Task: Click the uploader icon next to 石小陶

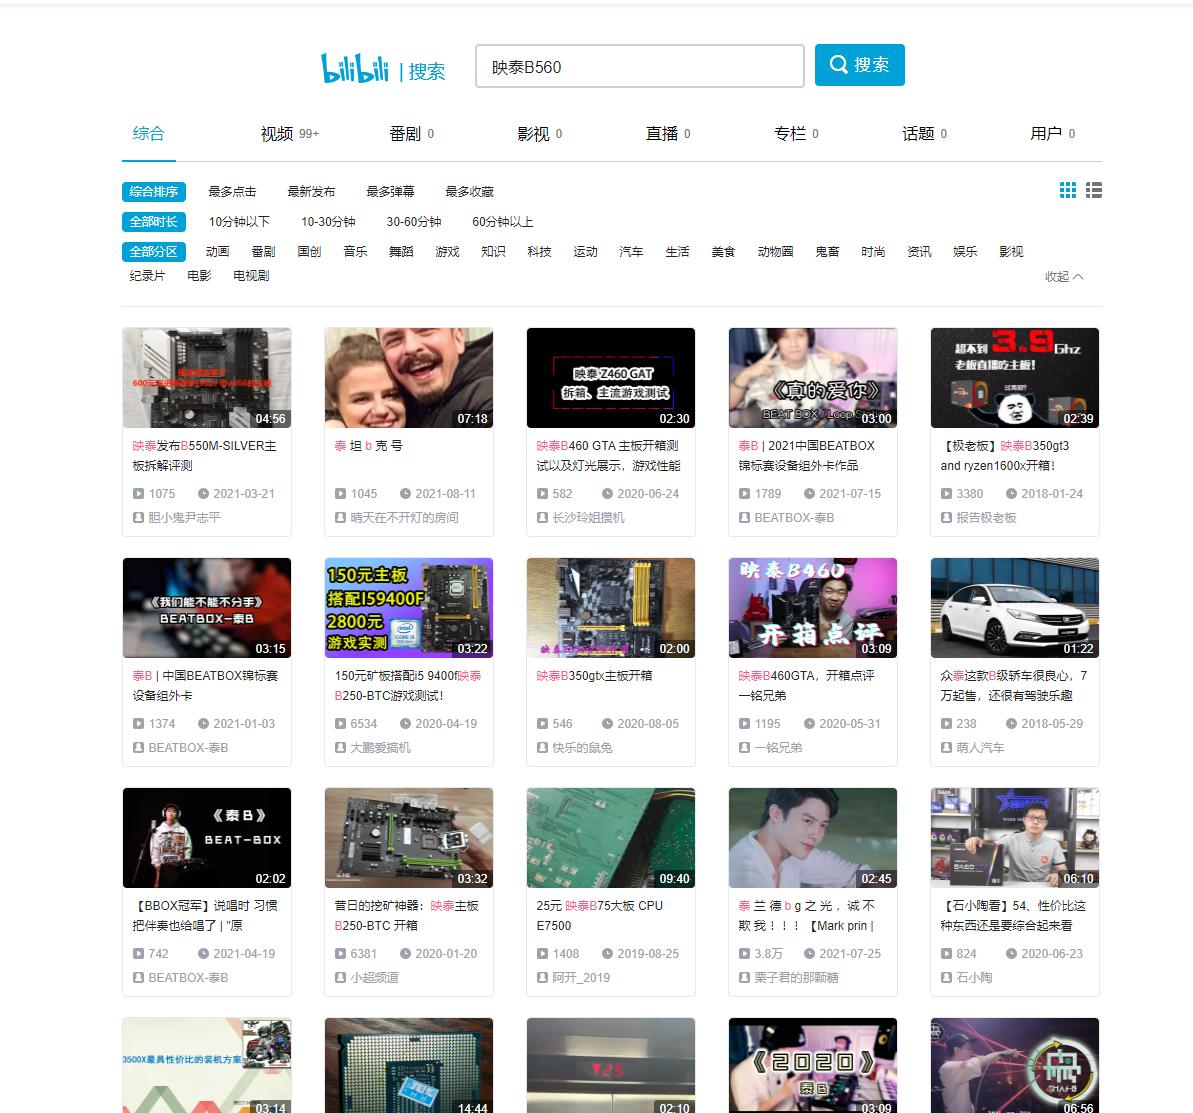Action: [946, 978]
